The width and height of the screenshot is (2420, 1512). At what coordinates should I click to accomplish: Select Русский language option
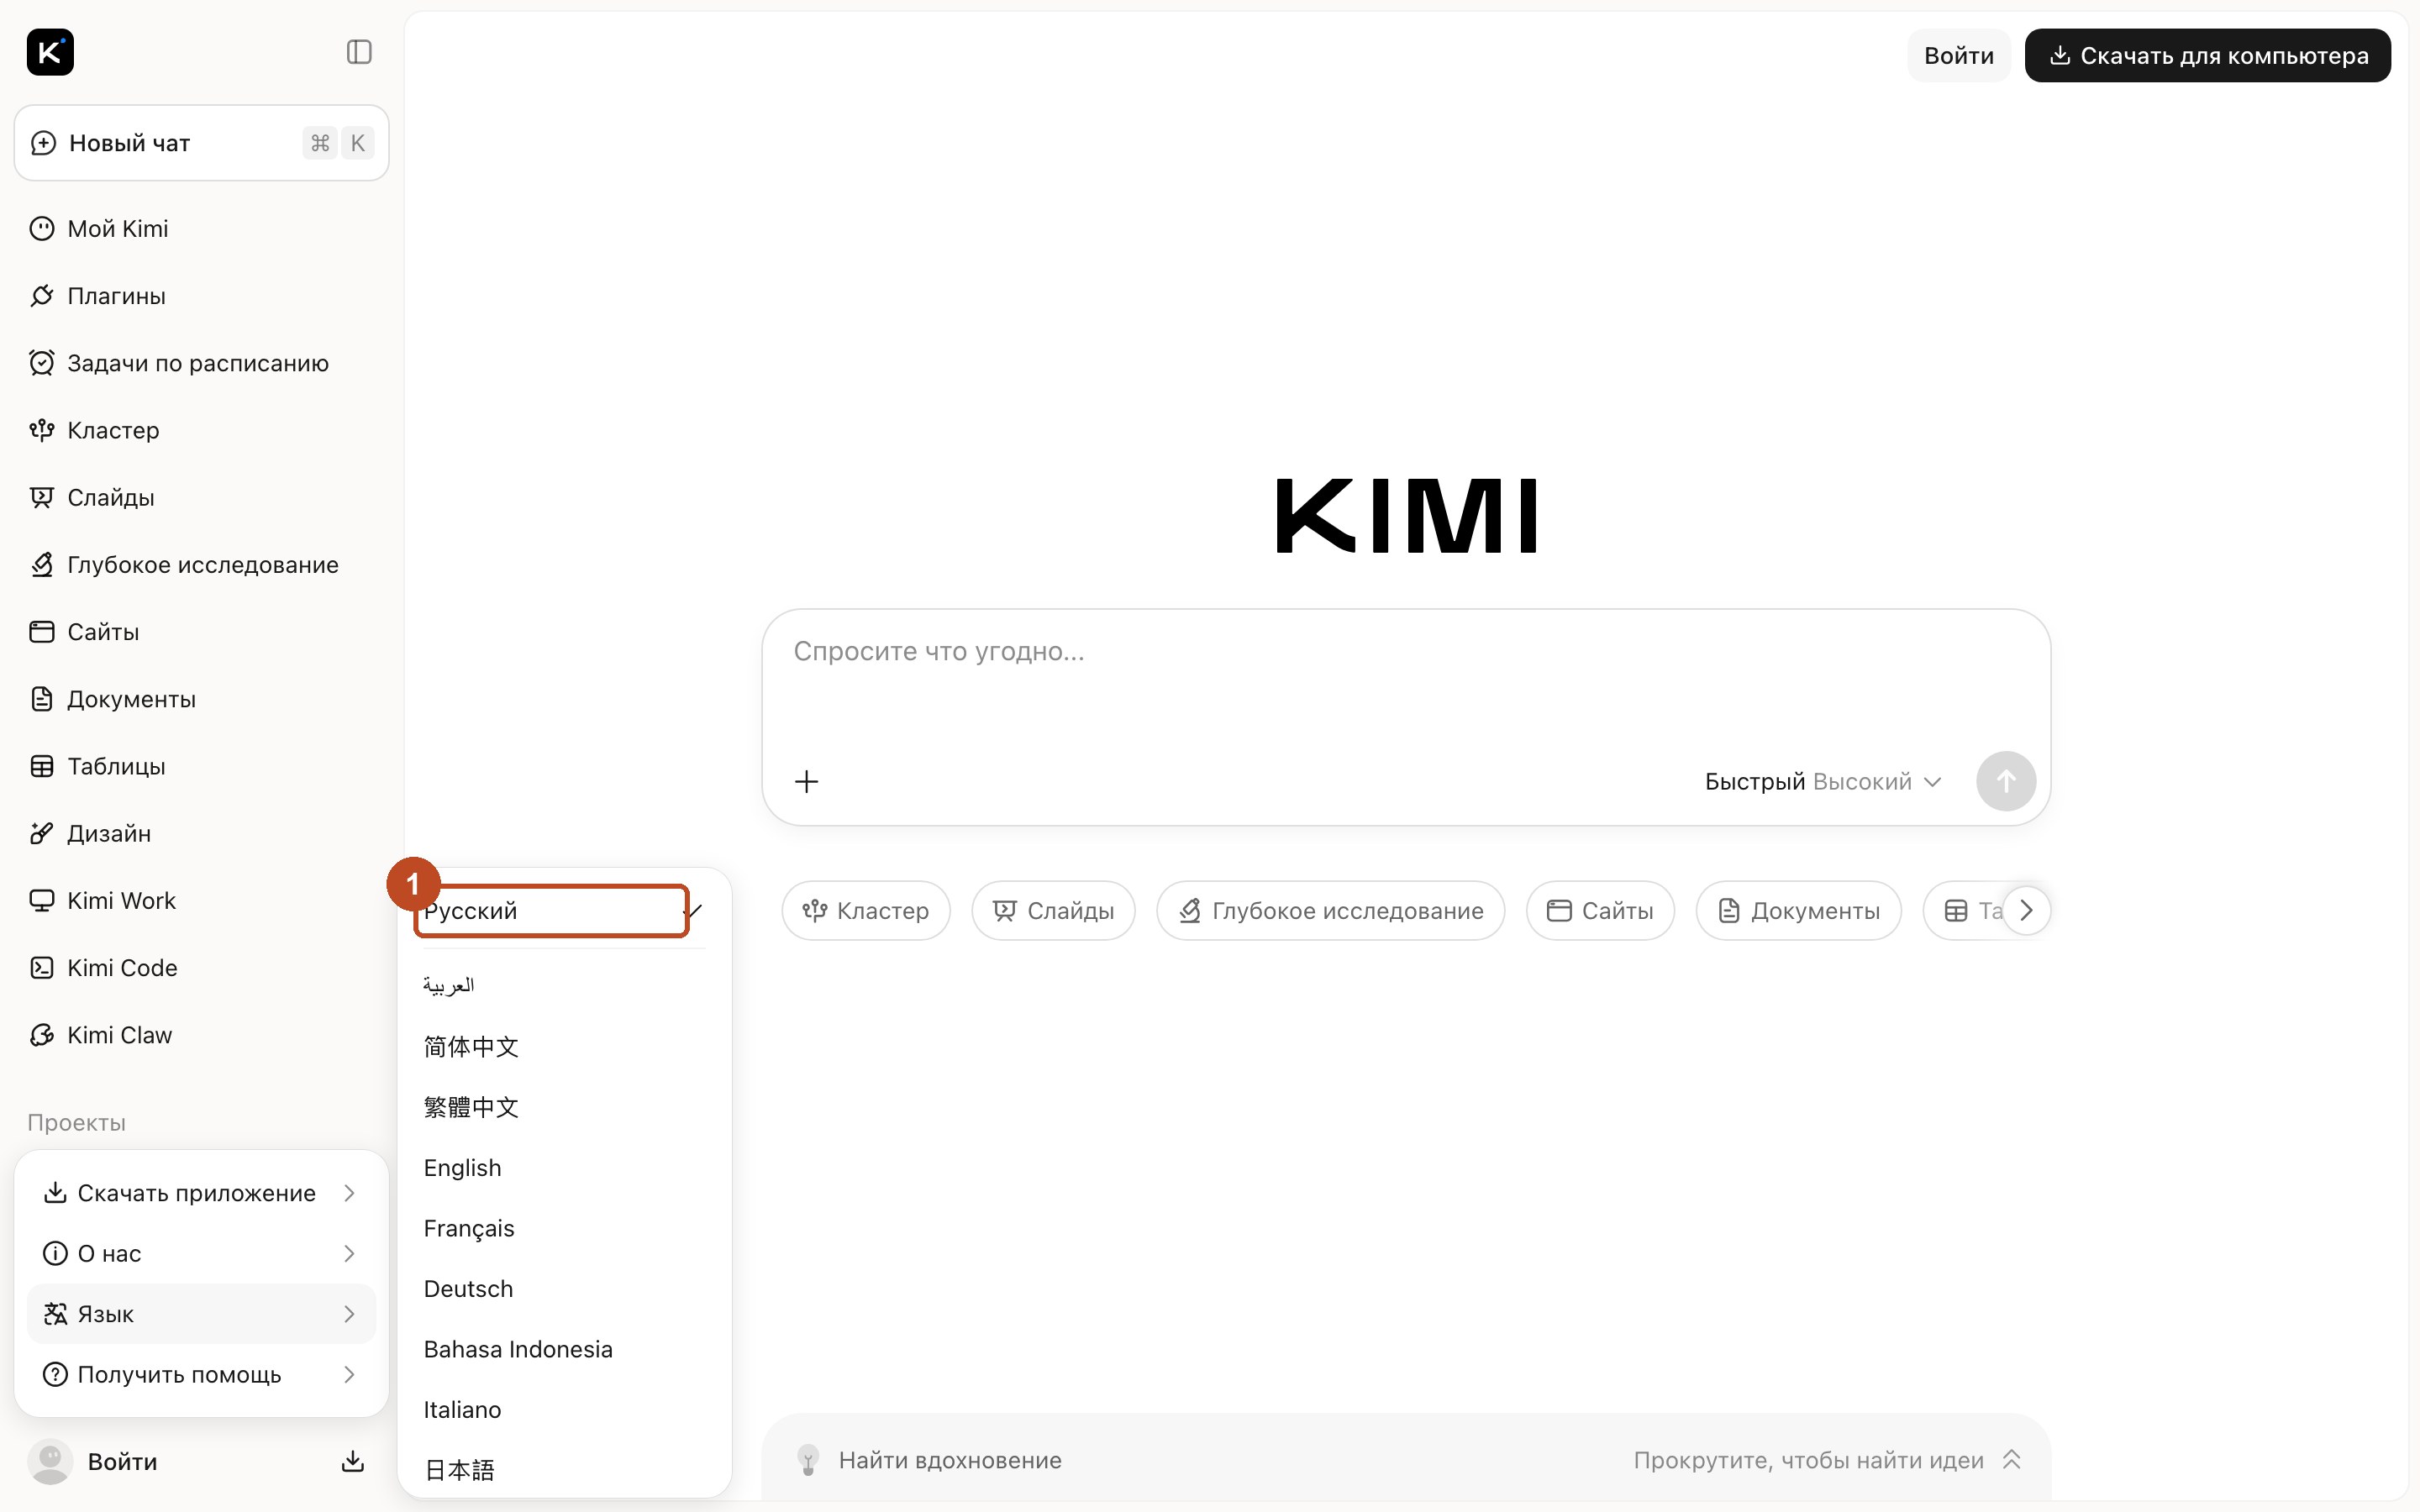click(x=564, y=911)
